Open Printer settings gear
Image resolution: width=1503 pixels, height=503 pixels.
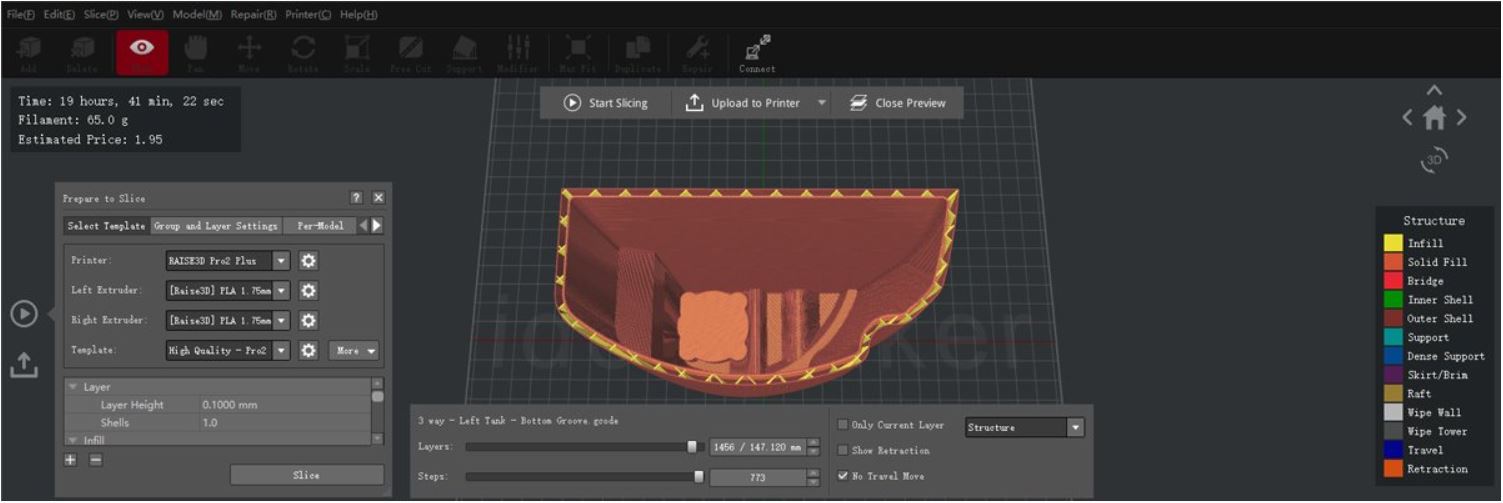[x=309, y=261]
